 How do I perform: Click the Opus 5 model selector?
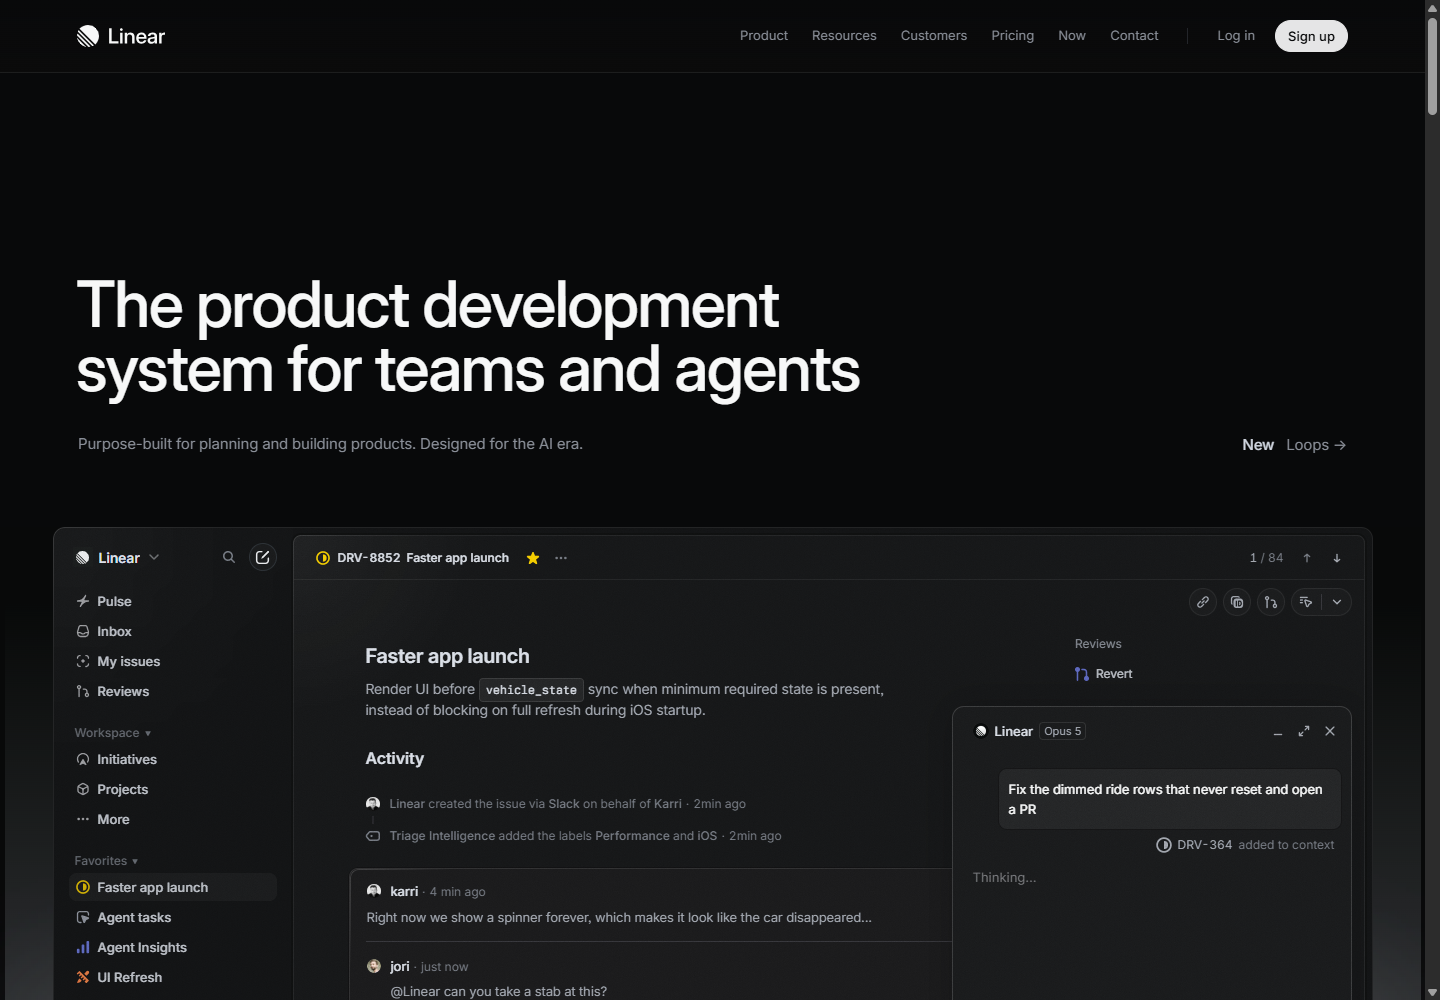1063,731
